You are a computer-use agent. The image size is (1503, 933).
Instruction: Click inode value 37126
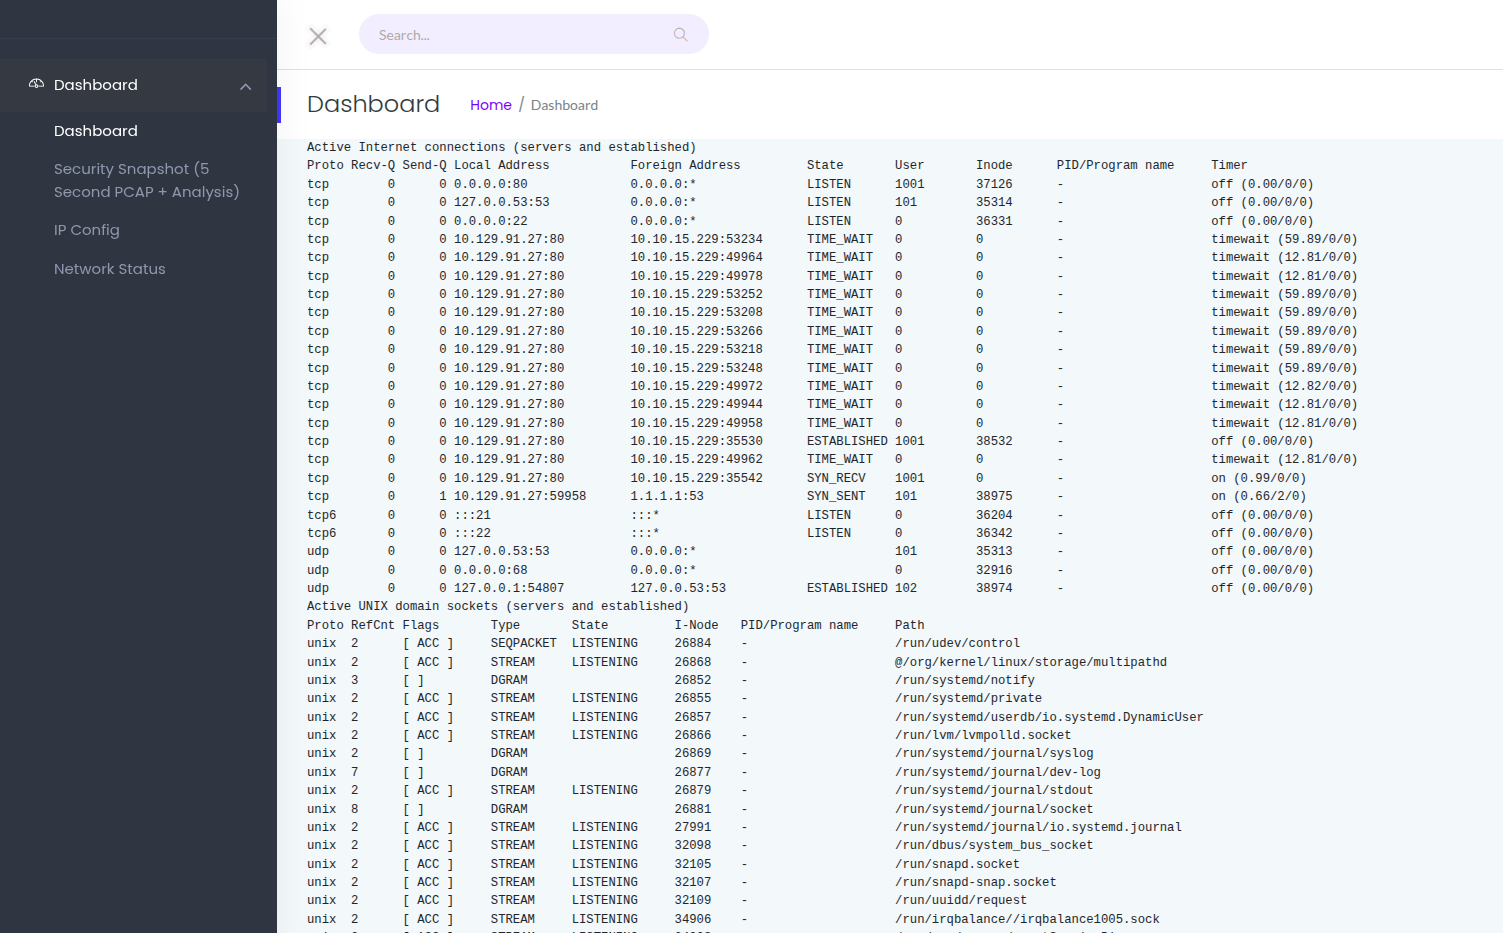tap(994, 184)
